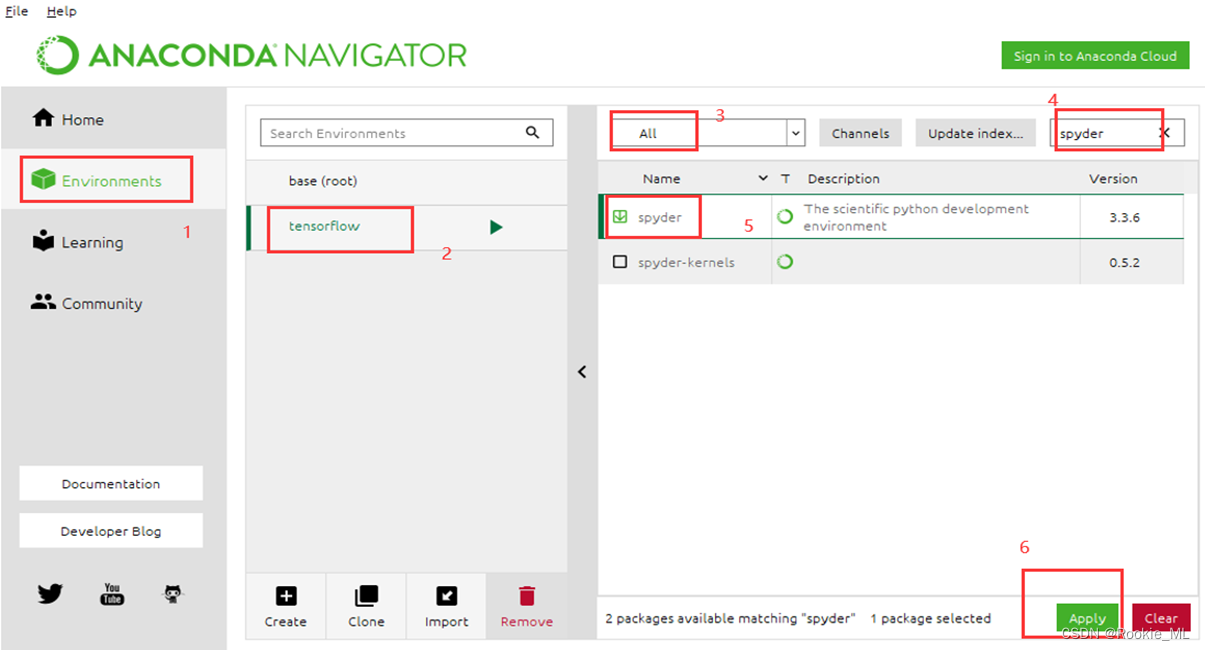This screenshot has width=1205, height=650.
Task: Clear the spyder search with the X icon
Action: pos(1165,132)
